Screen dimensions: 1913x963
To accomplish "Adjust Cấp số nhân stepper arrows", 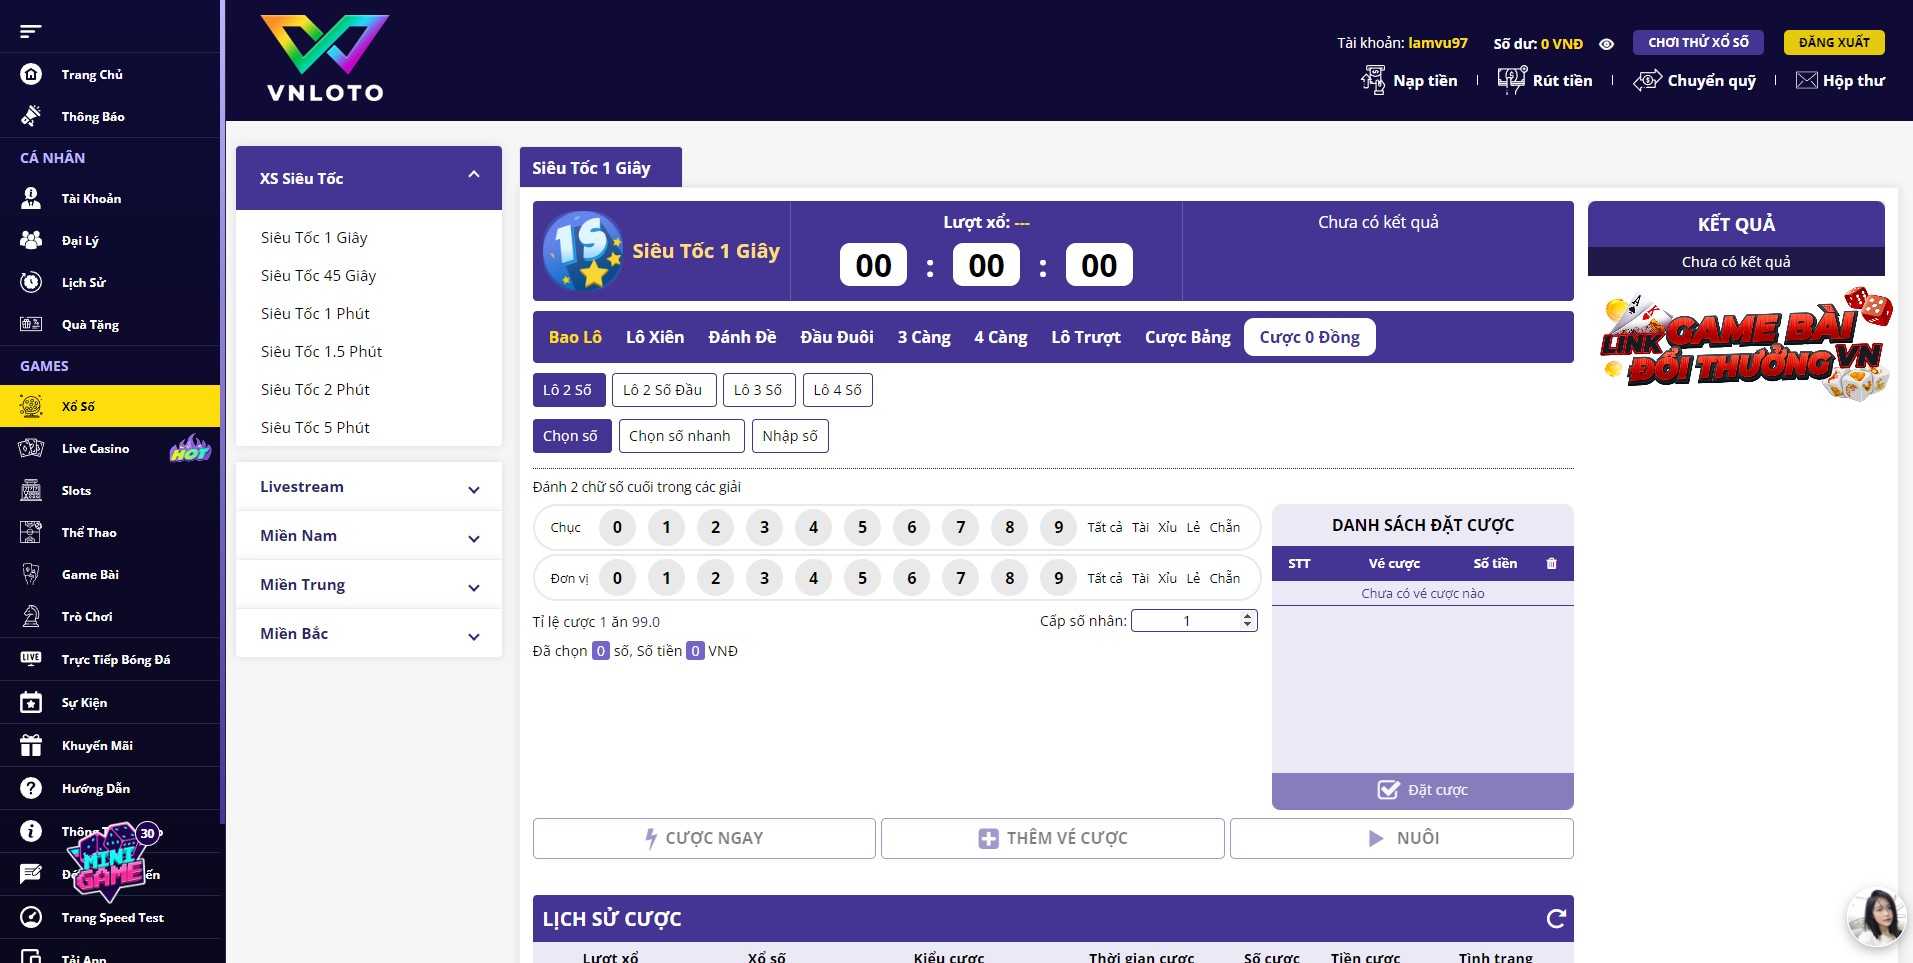I will click(x=1247, y=621).
